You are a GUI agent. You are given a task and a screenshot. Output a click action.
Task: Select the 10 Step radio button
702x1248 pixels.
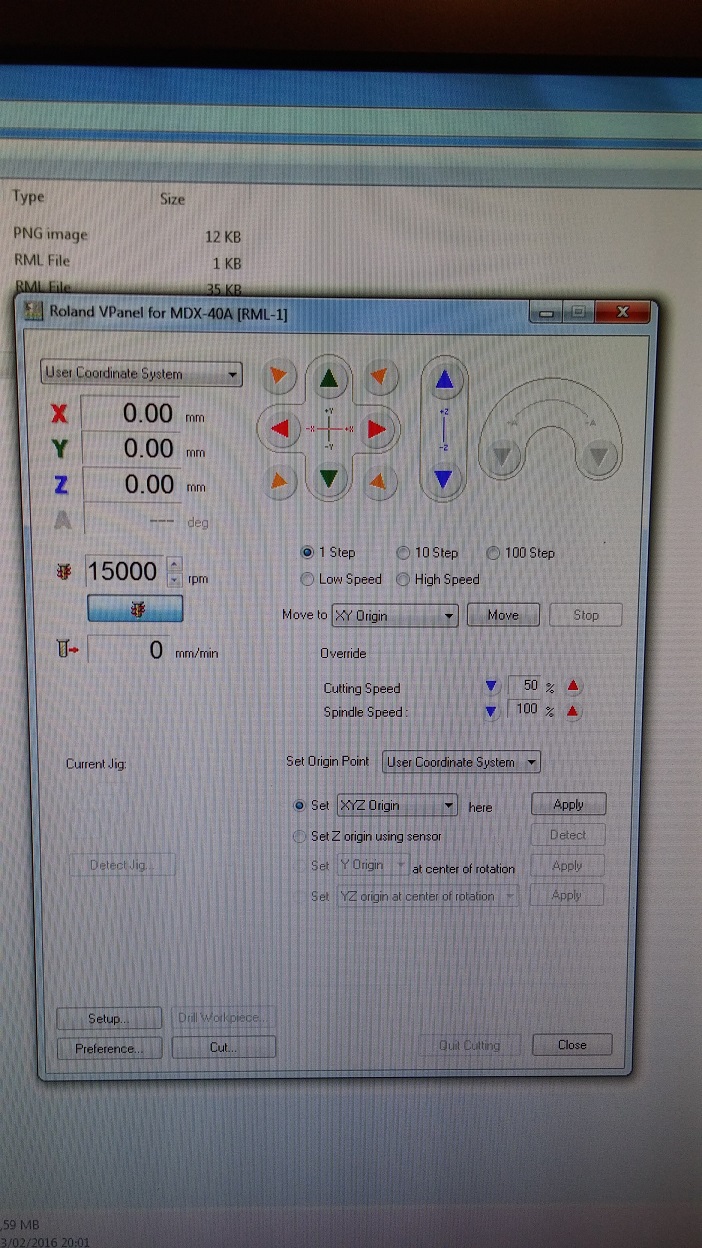(403, 552)
